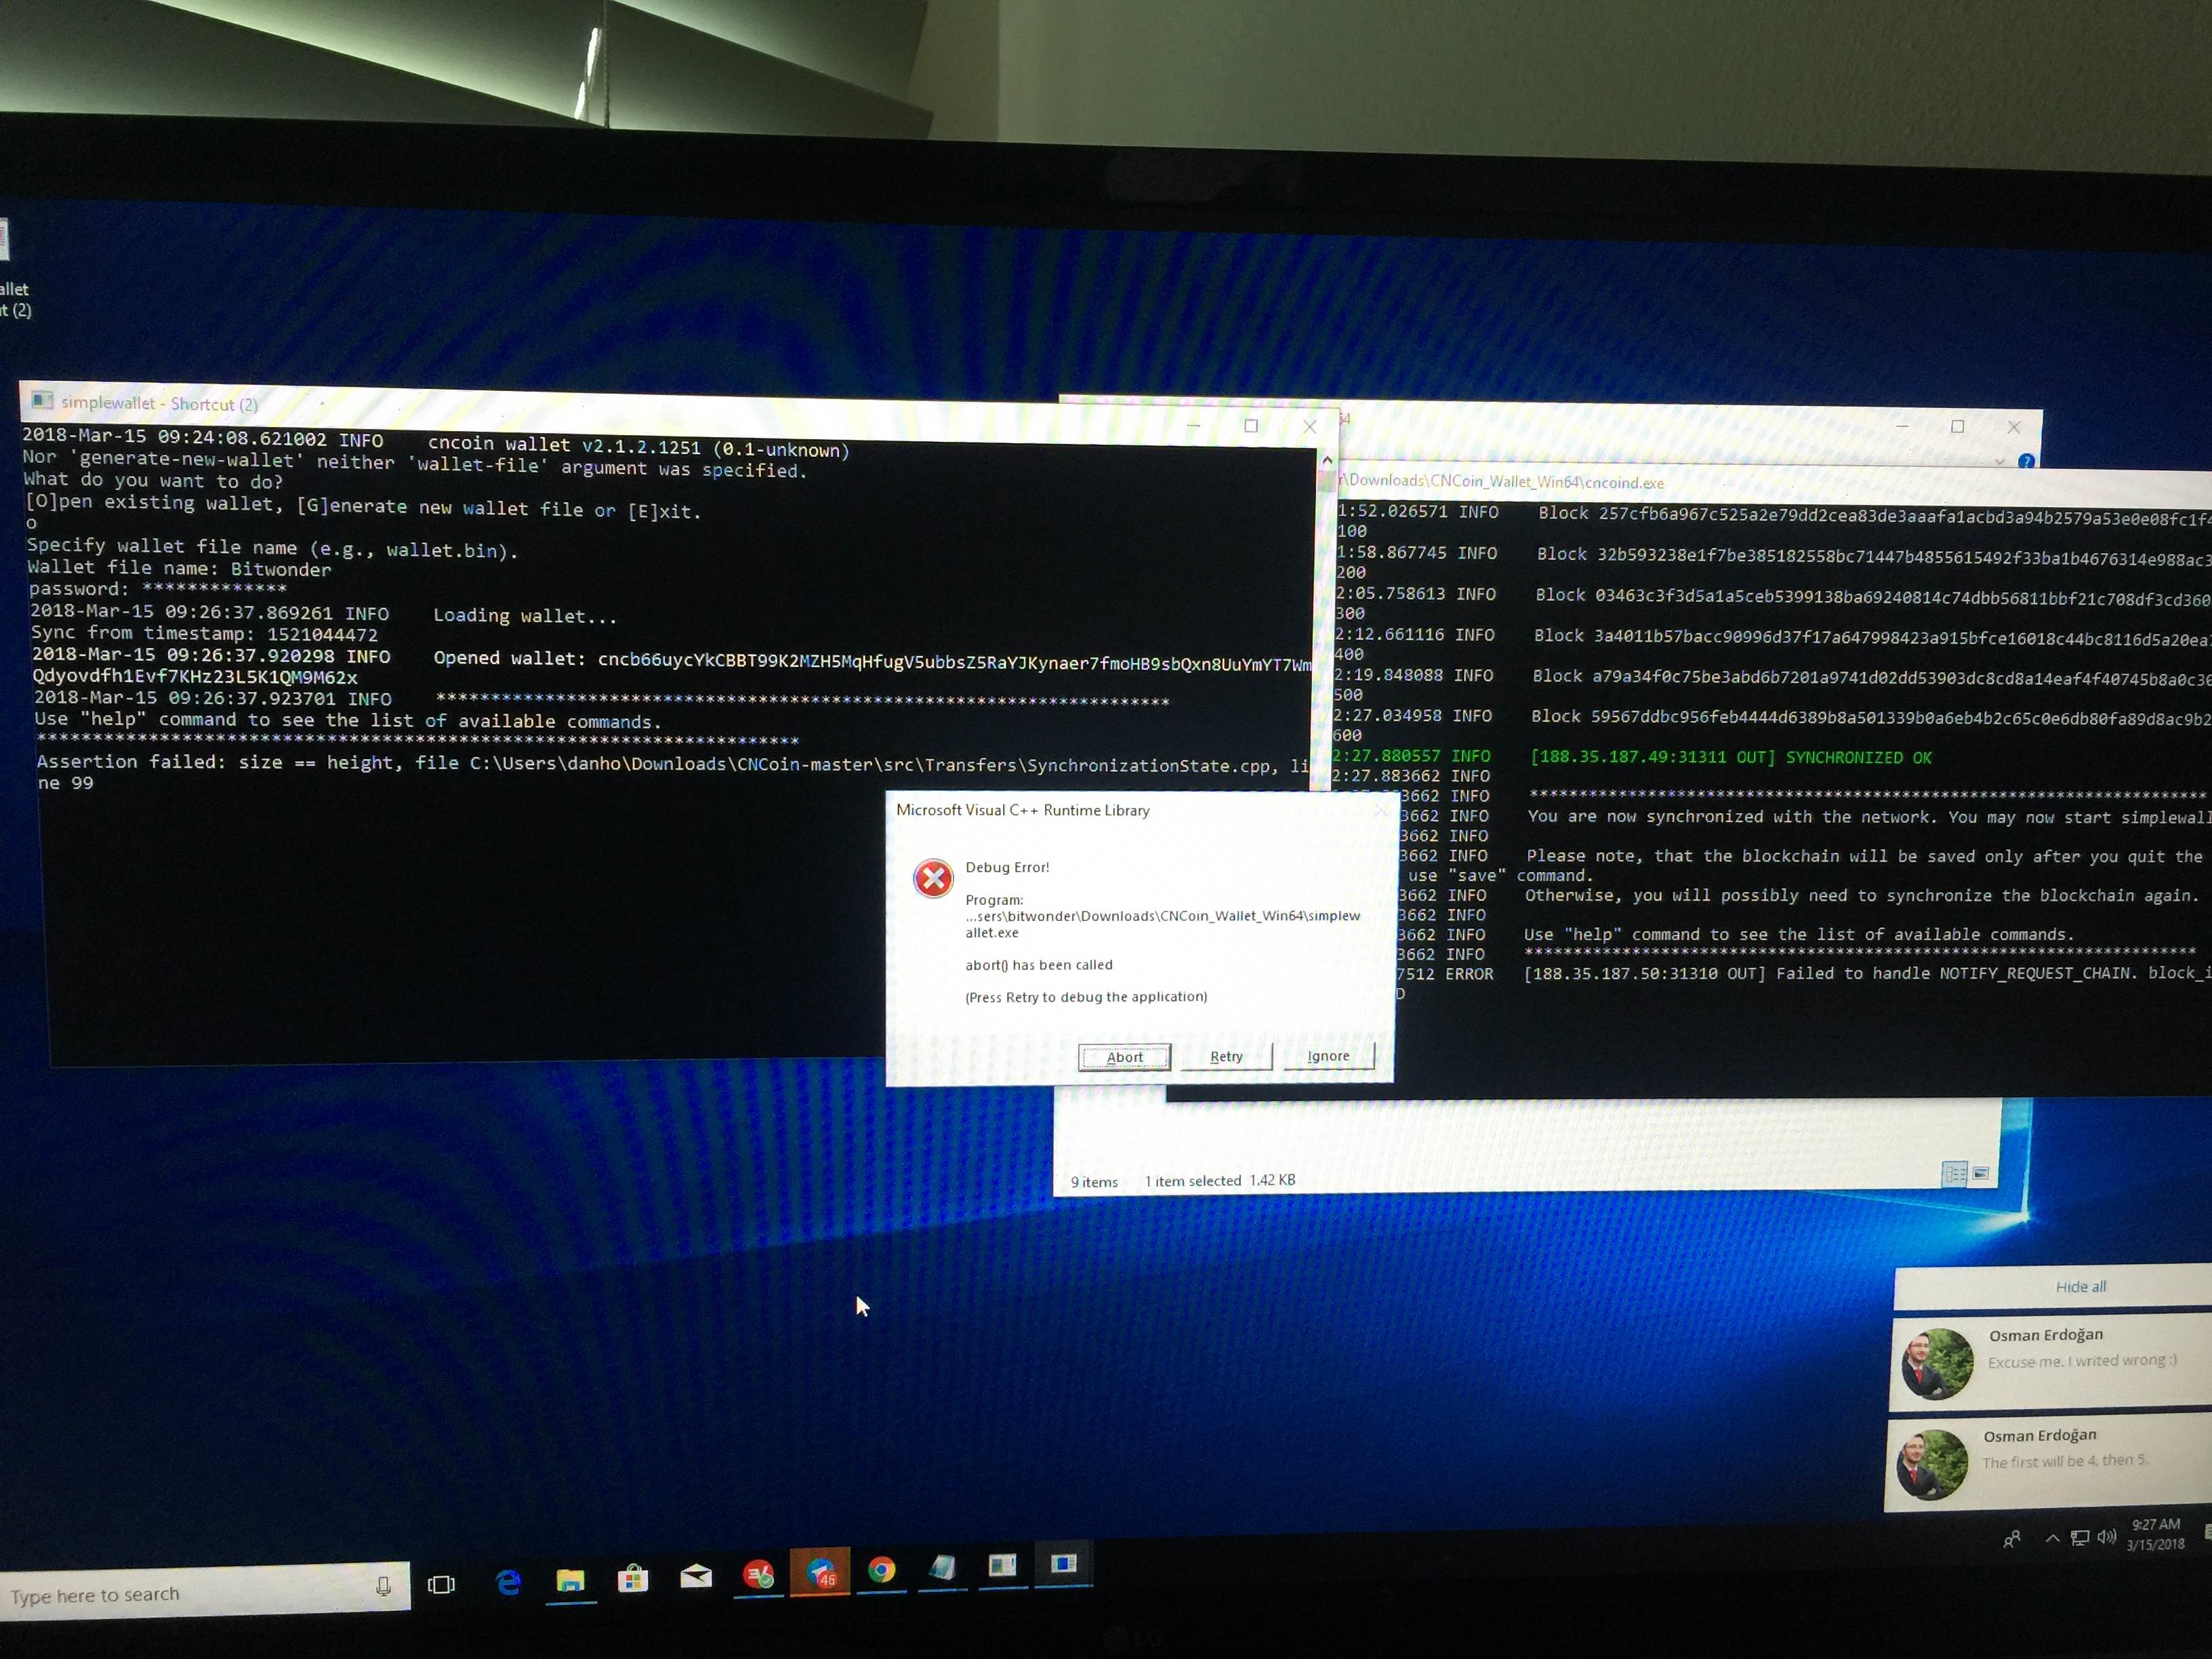
Task: Open Google Chrome from taskbar
Action: [x=881, y=1569]
